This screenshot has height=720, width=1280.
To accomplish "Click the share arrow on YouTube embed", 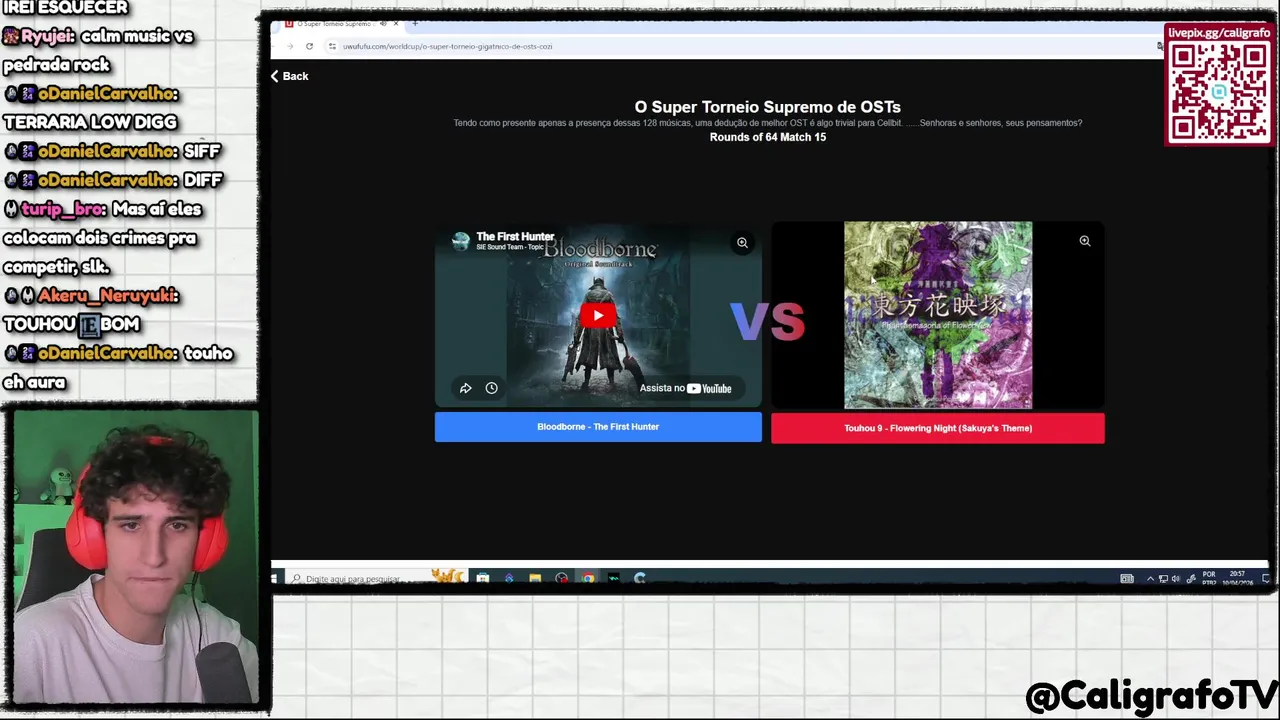I will pyautogui.click(x=465, y=388).
